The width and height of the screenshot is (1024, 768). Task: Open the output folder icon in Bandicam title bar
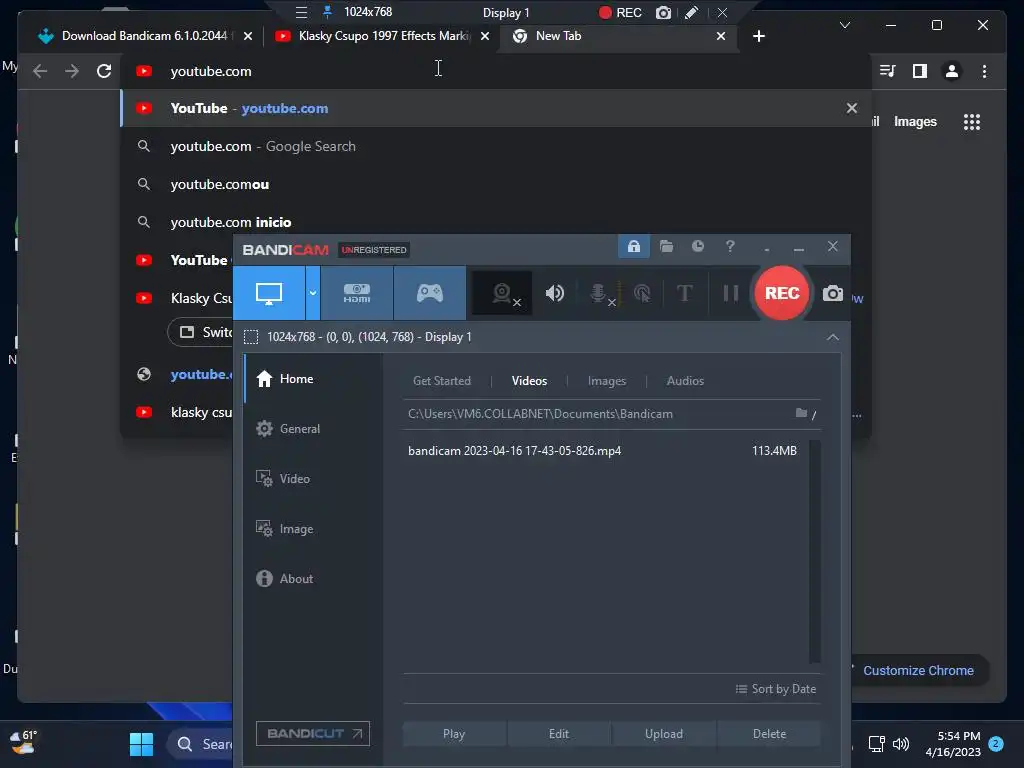(666, 246)
